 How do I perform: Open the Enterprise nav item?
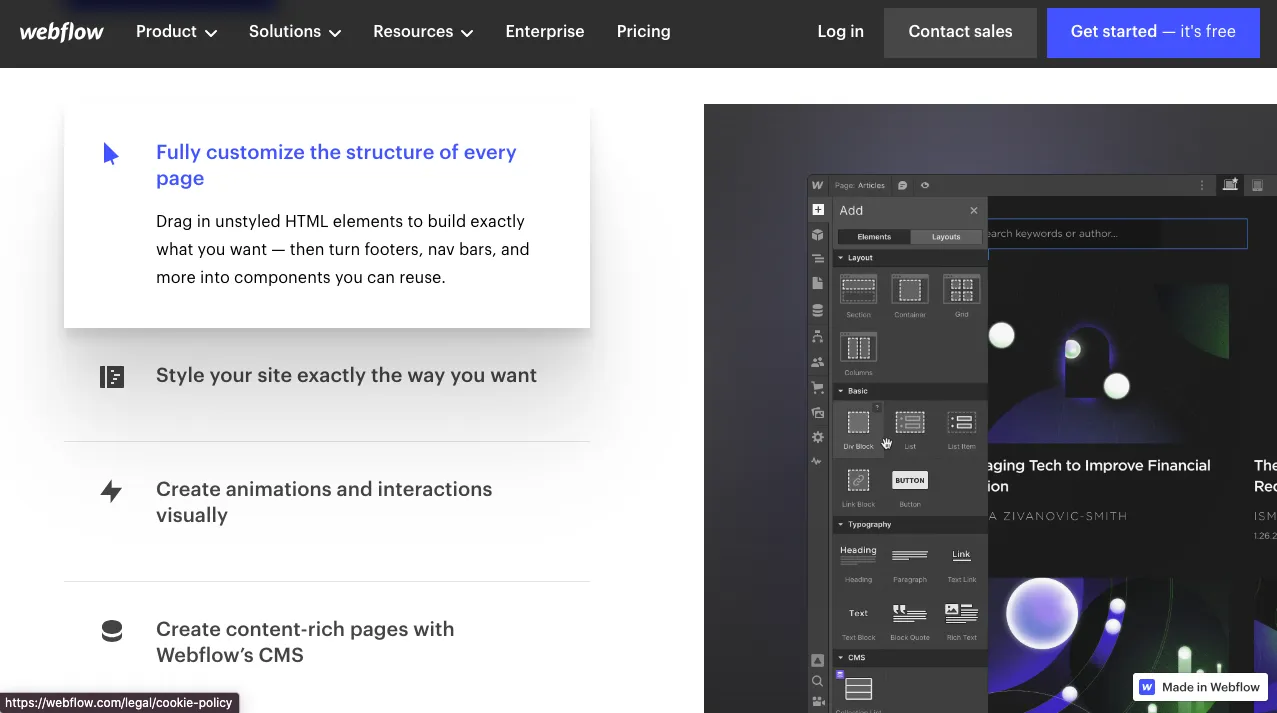(x=545, y=32)
